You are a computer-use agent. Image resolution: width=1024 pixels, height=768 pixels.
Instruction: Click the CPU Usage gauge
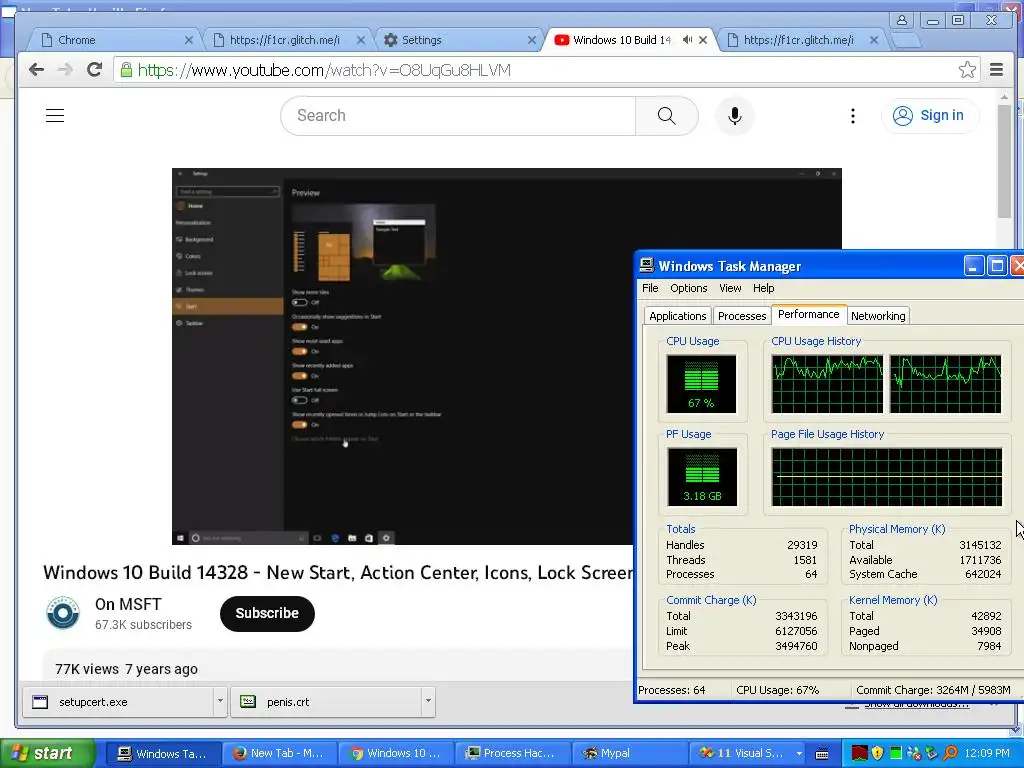[701, 384]
